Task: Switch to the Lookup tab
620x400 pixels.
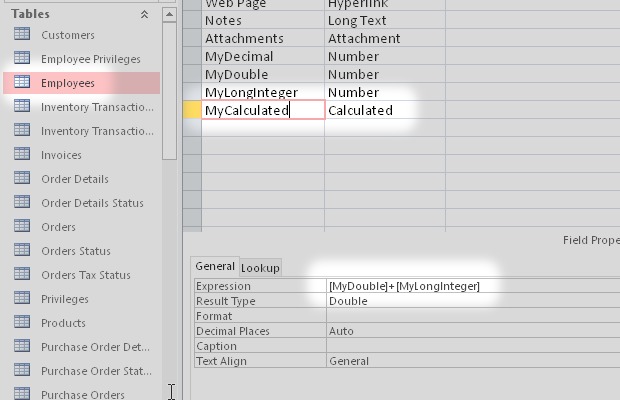Action: (x=261, y=268)
